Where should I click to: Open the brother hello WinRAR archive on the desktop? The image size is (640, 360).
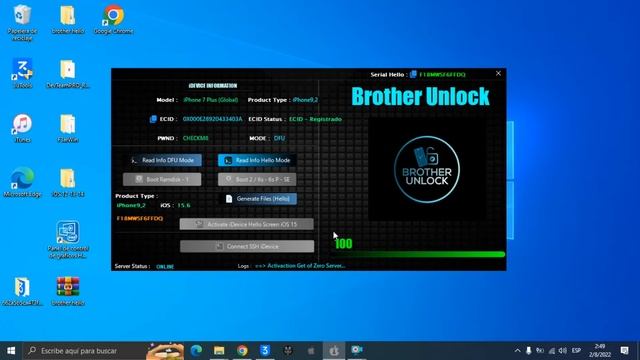click(68, 291)
